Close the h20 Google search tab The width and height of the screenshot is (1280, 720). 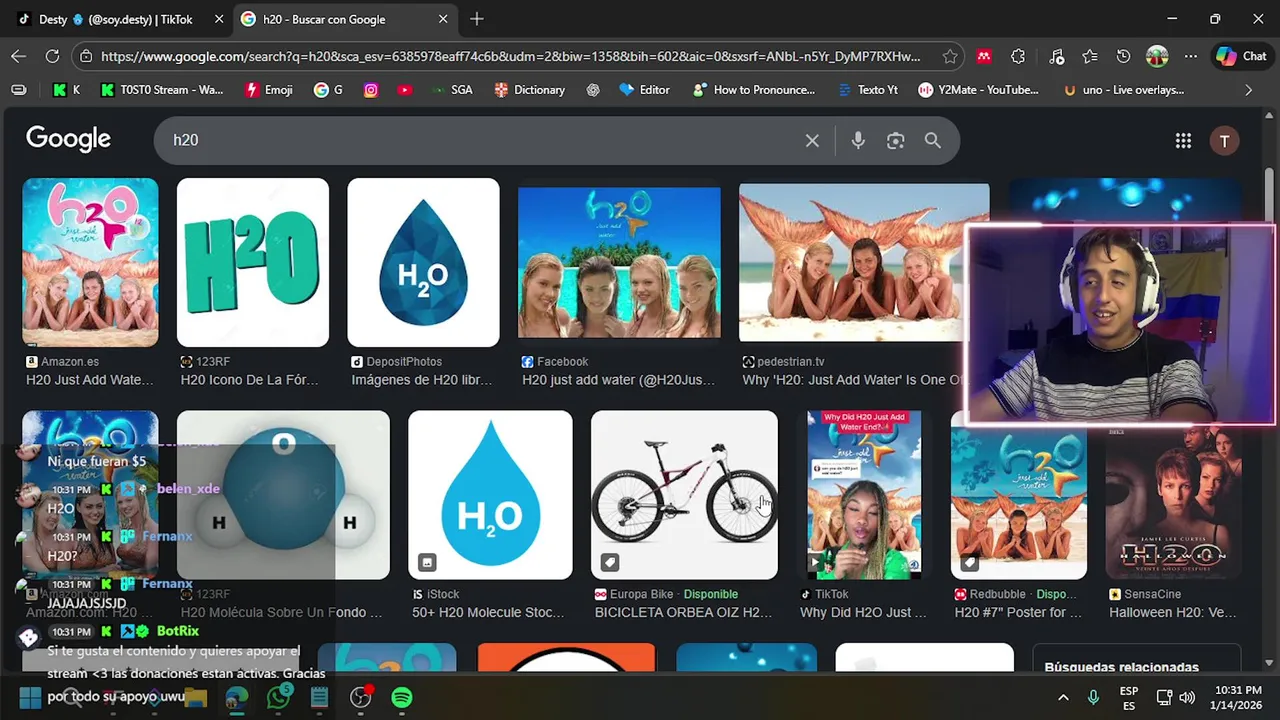point(443,19)
